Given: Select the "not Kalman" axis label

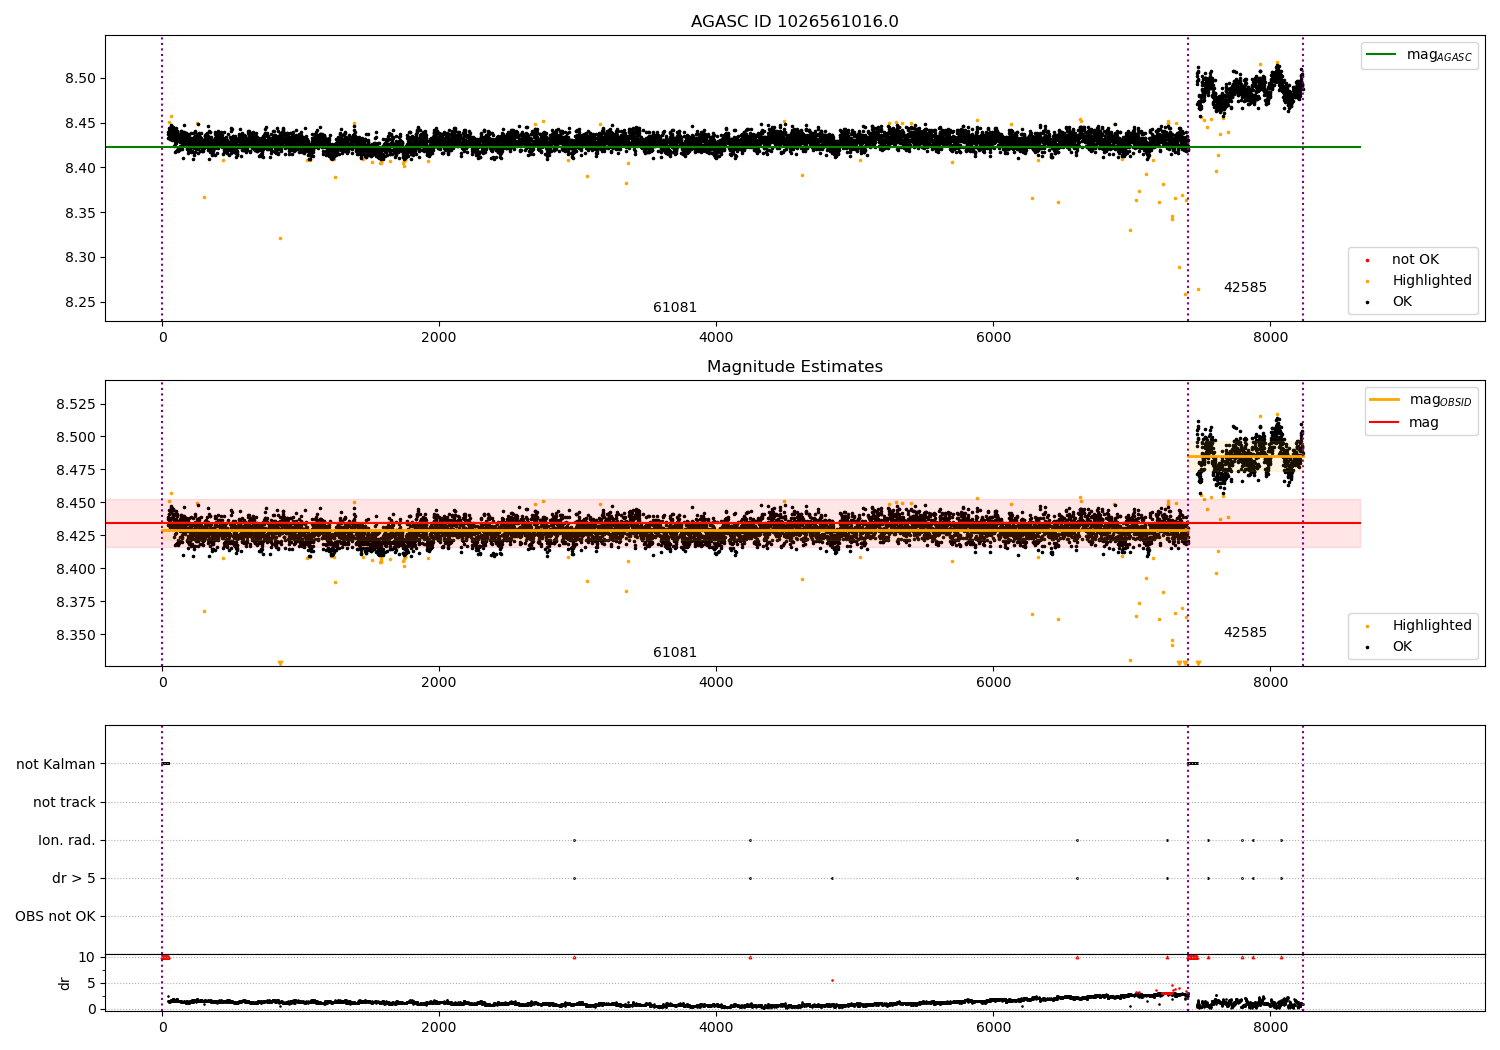Looking at the screenshot, I should (x=56, y=765).
